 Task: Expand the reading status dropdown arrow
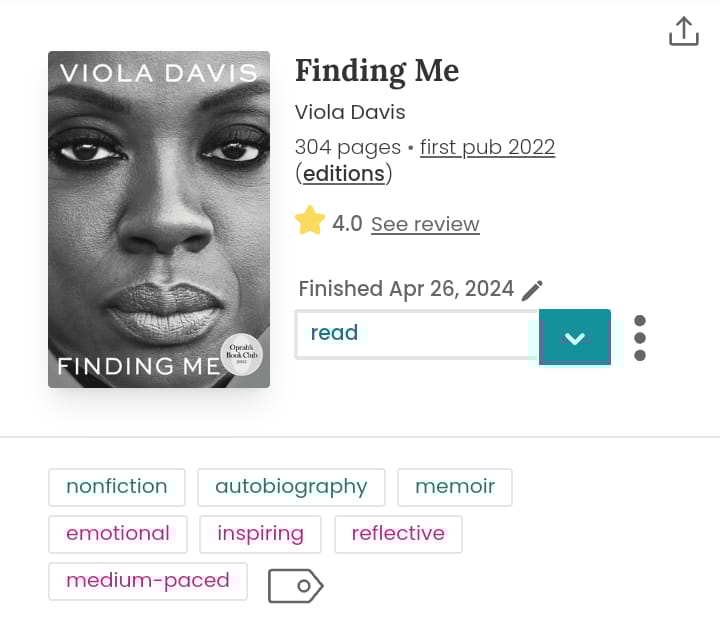coord(574,338)
